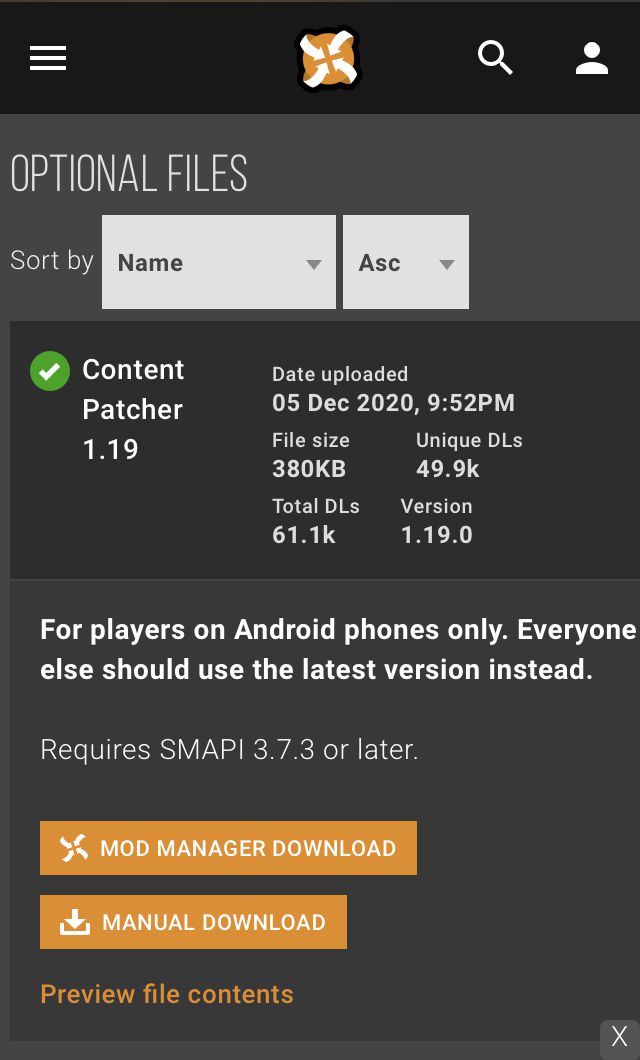Click the download arrow icon on Manual Download
The height and width of the screenshot is (1060, 640).
coord(74,923)
